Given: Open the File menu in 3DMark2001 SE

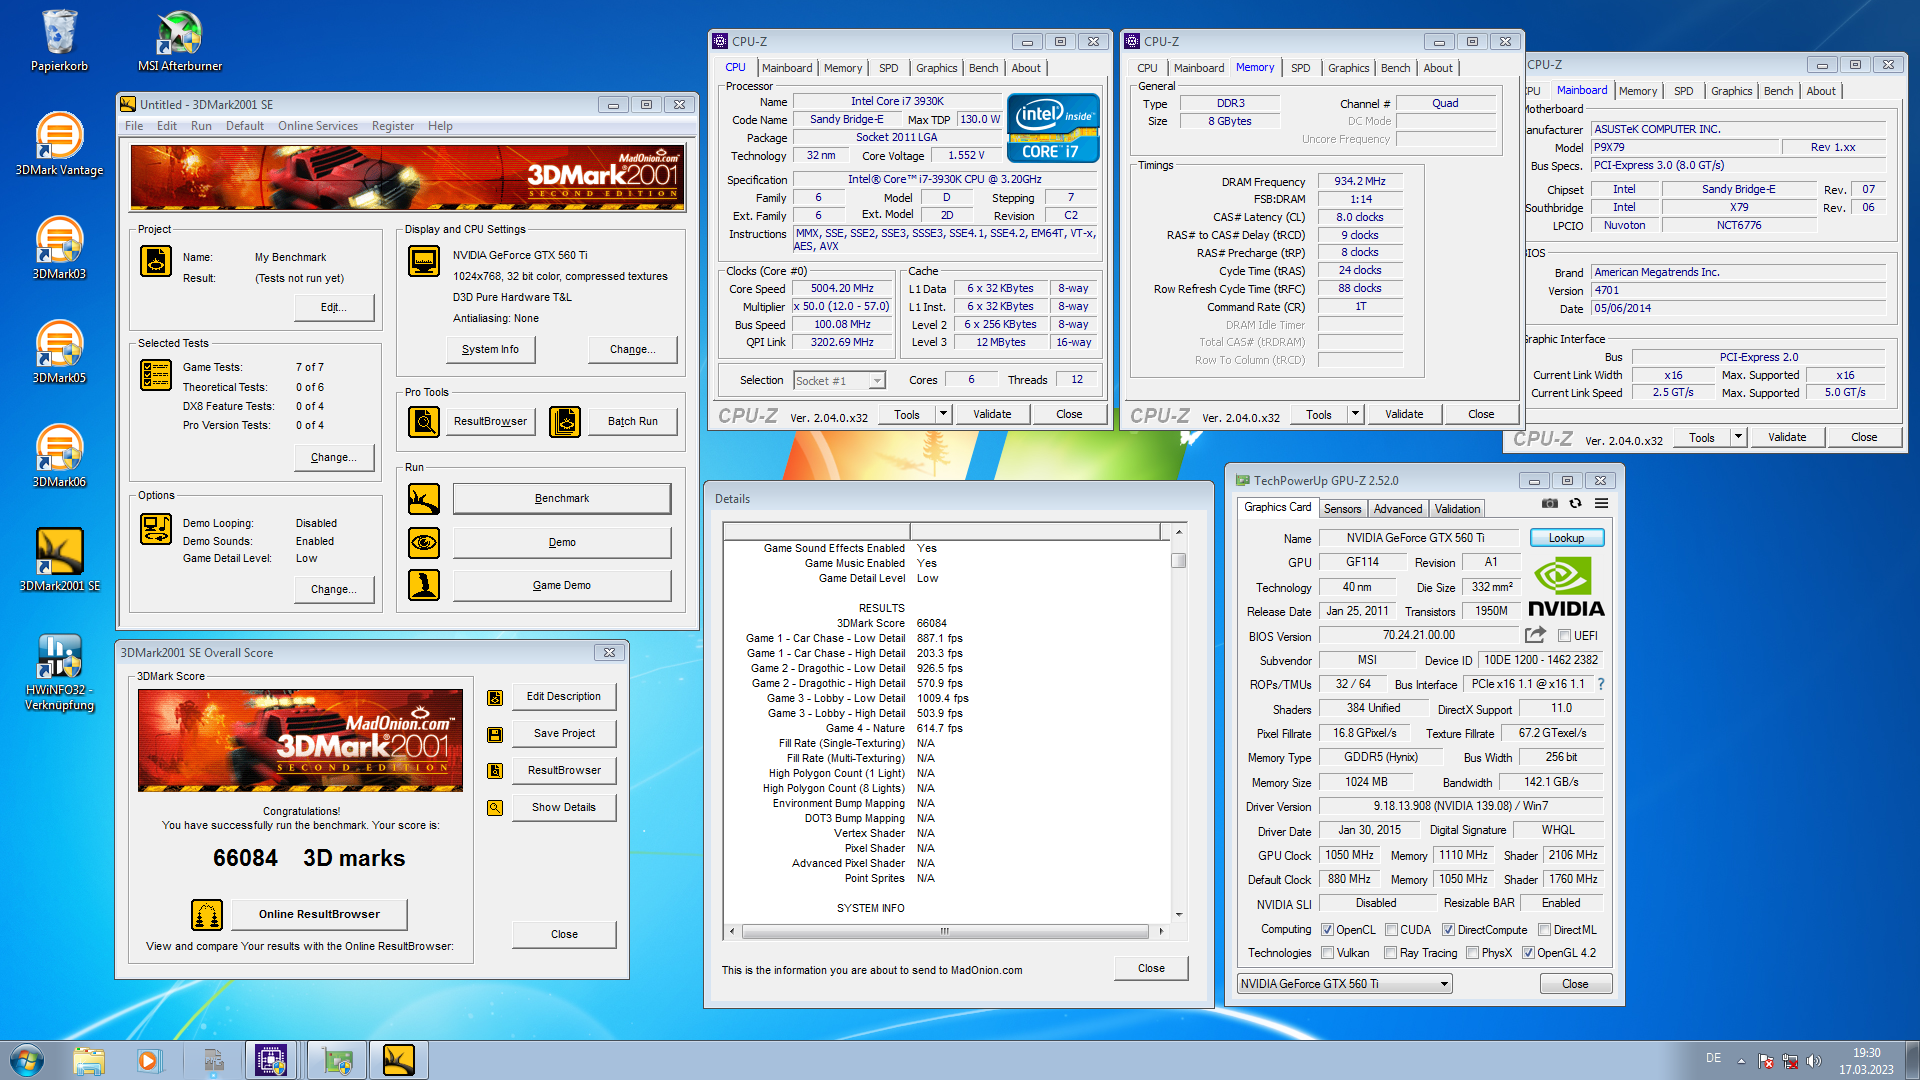Looking at the screenshot, I should tap(134, 126).
